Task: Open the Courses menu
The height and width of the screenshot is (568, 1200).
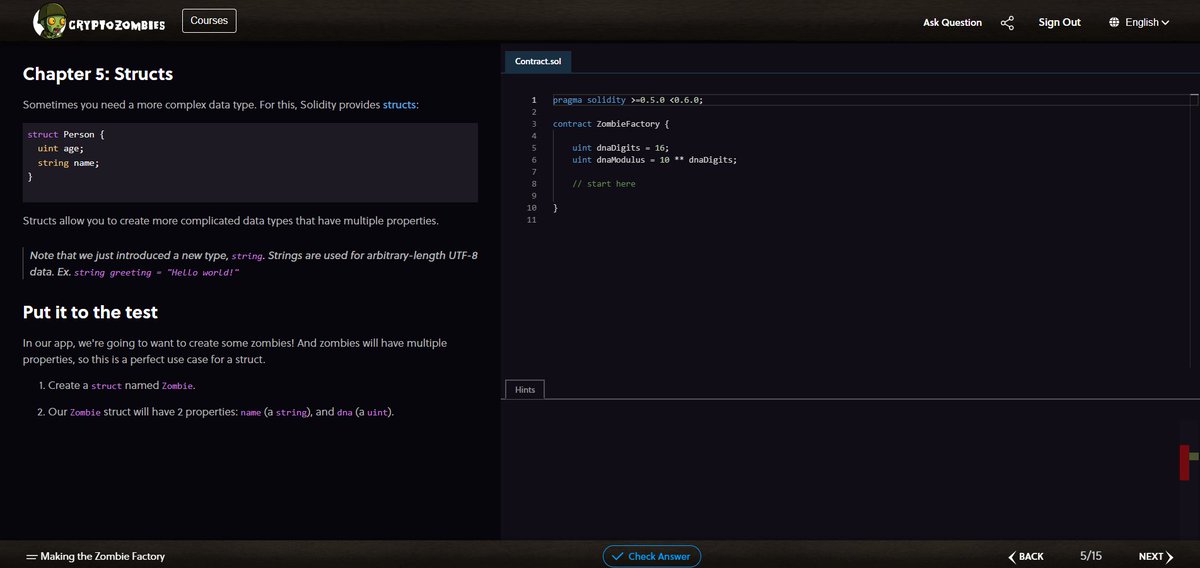Action: pyautogui.click(x=209, y=20)
